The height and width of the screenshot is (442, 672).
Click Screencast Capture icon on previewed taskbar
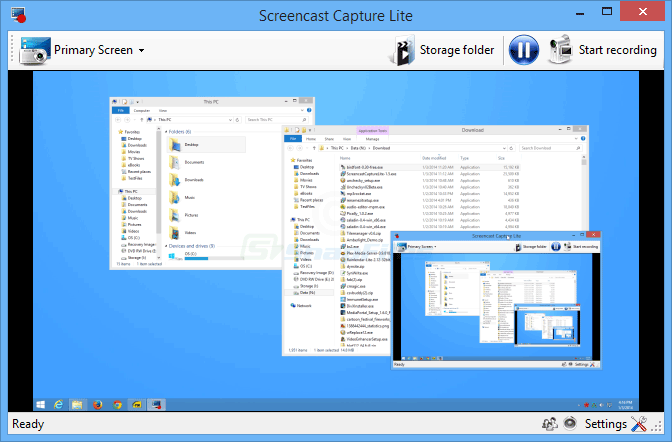(x=157, y=404)
